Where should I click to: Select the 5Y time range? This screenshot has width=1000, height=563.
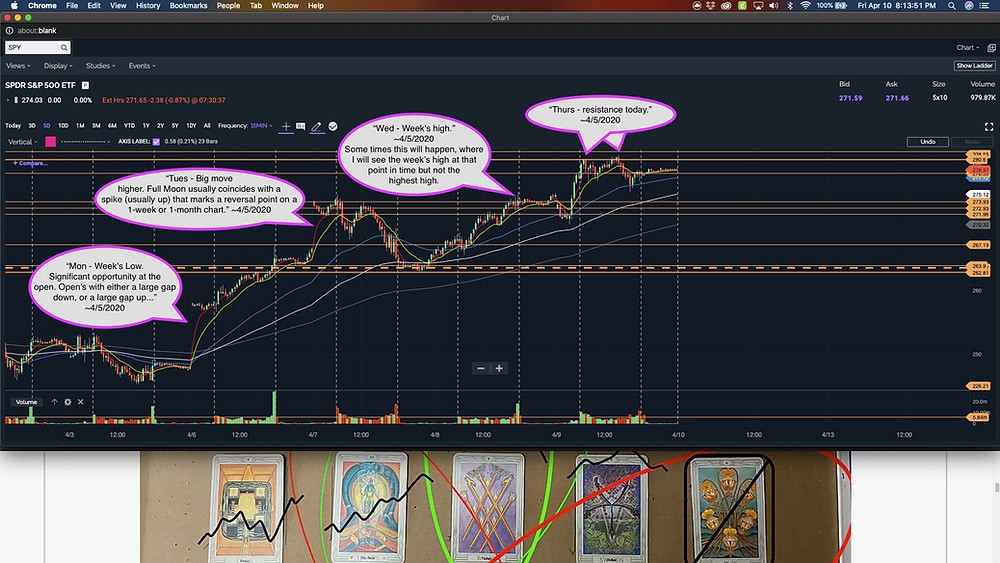(175, 126)
